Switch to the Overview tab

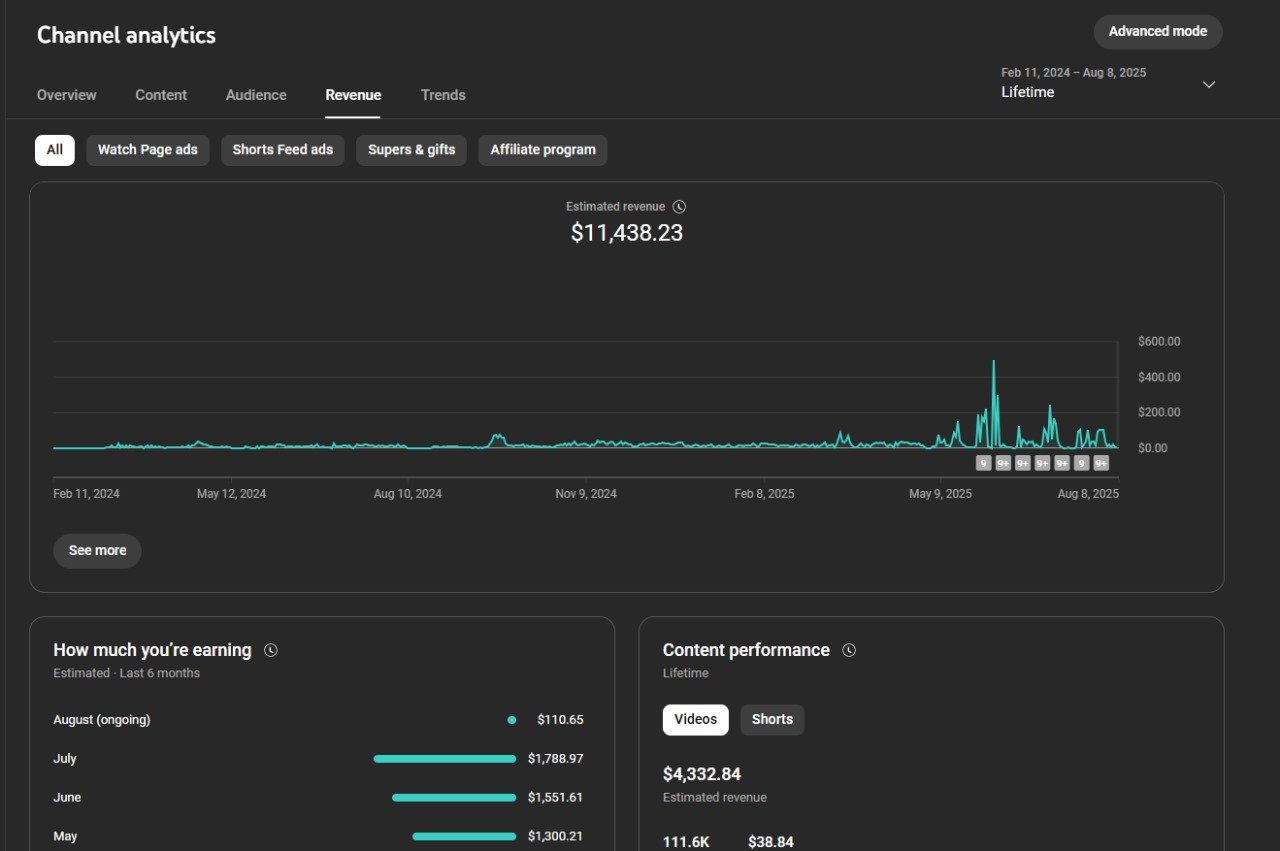pos(67,95)
